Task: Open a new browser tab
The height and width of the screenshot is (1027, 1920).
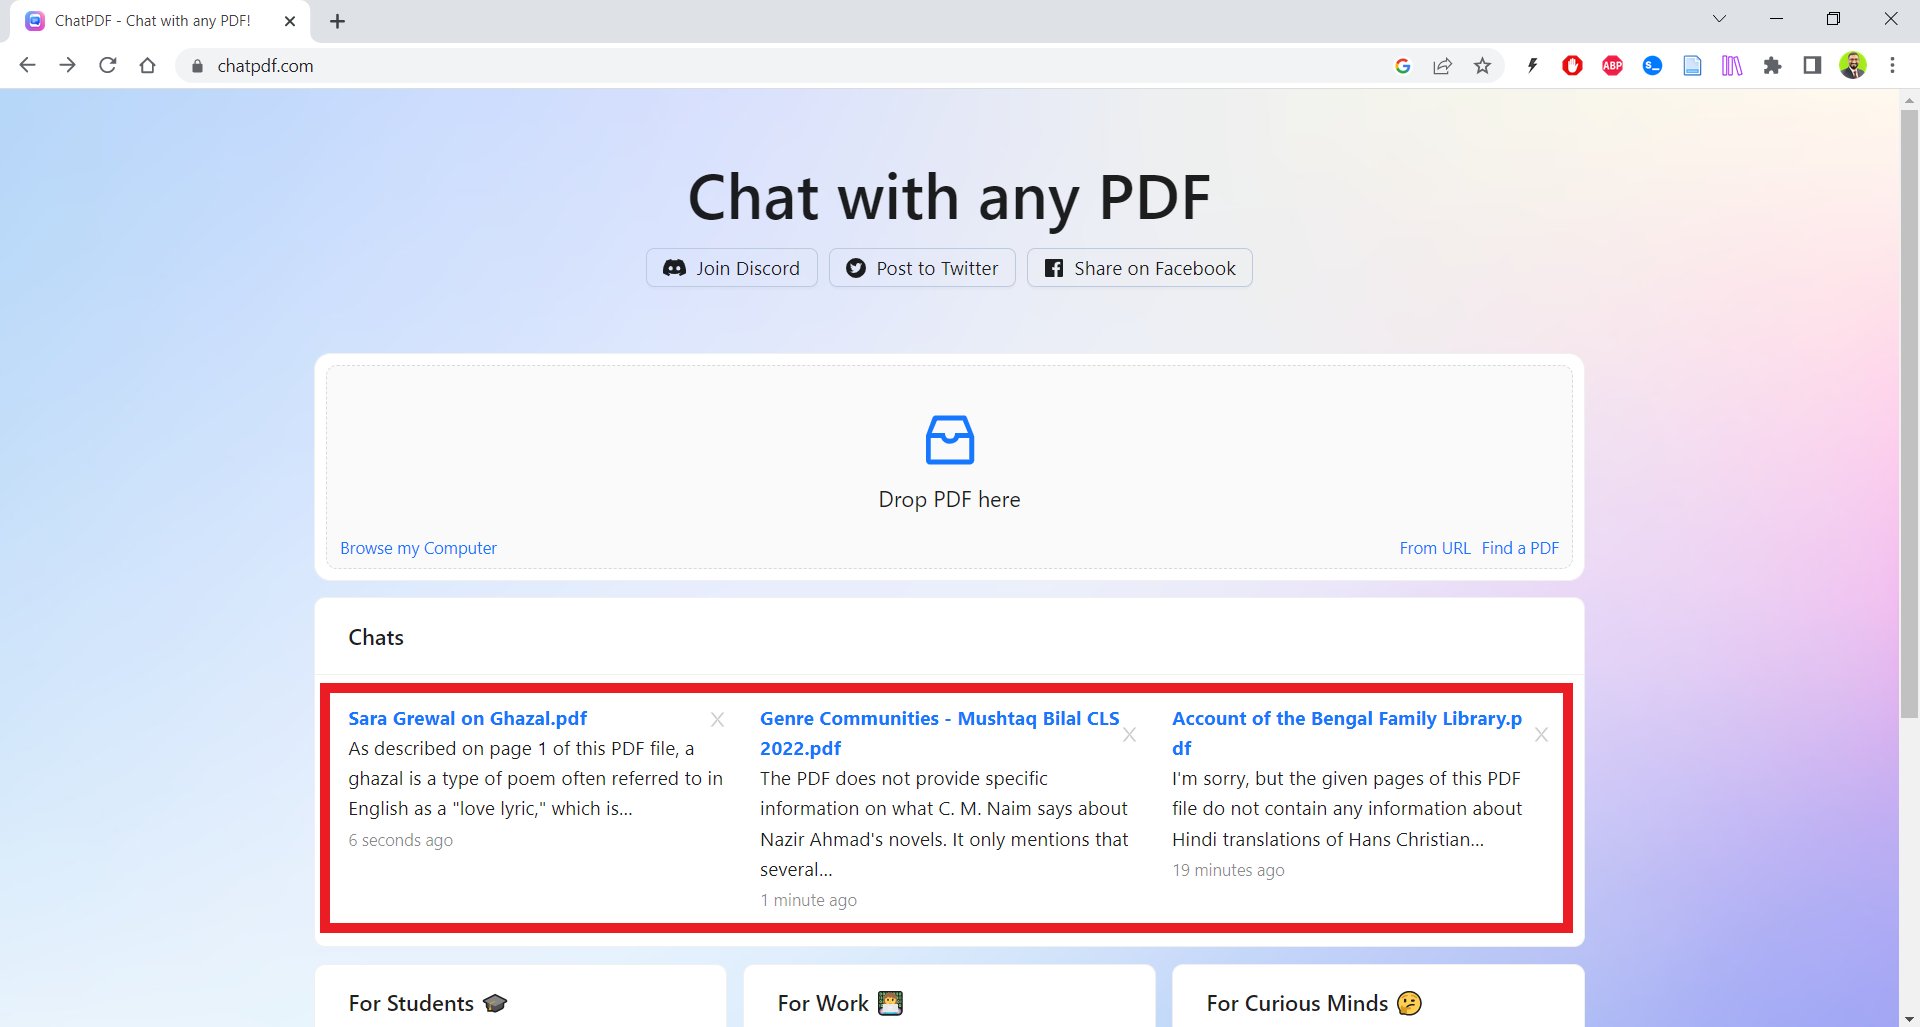Action: point(337,21)
